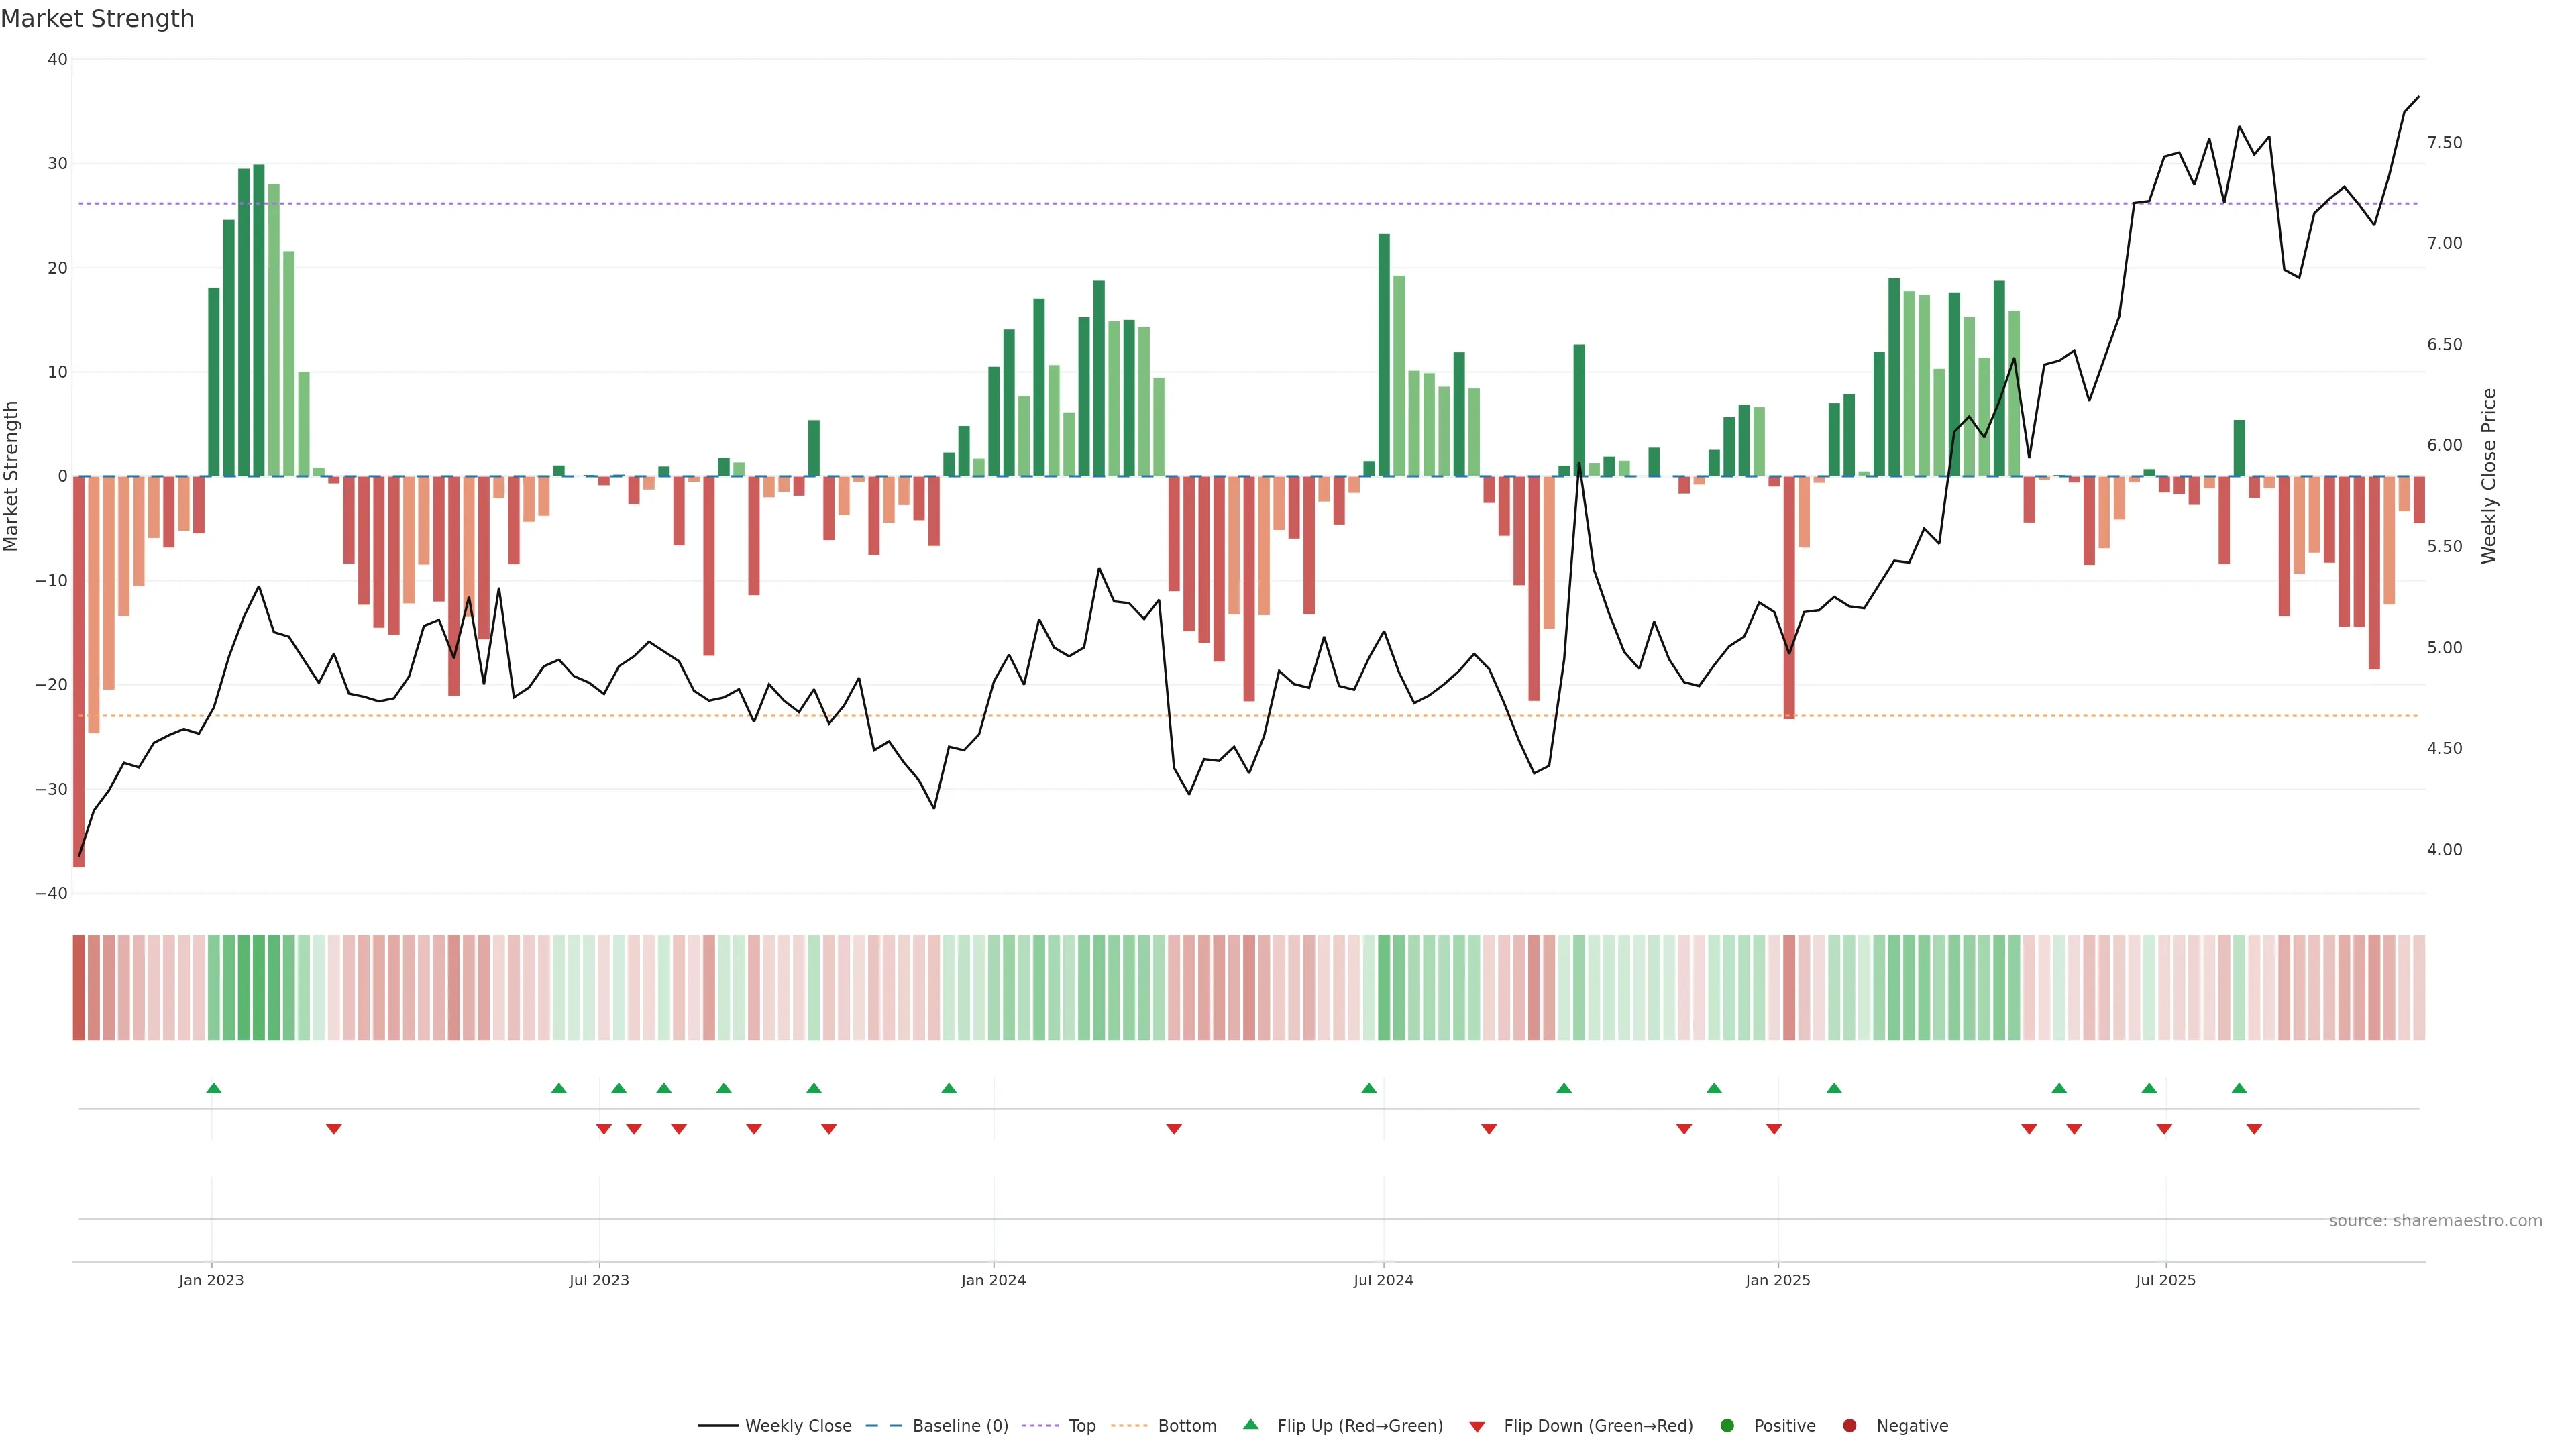Click the red flip-down marker nearest April 2024
Screen dimensions: 2576x1449
pos(1174,1129)
